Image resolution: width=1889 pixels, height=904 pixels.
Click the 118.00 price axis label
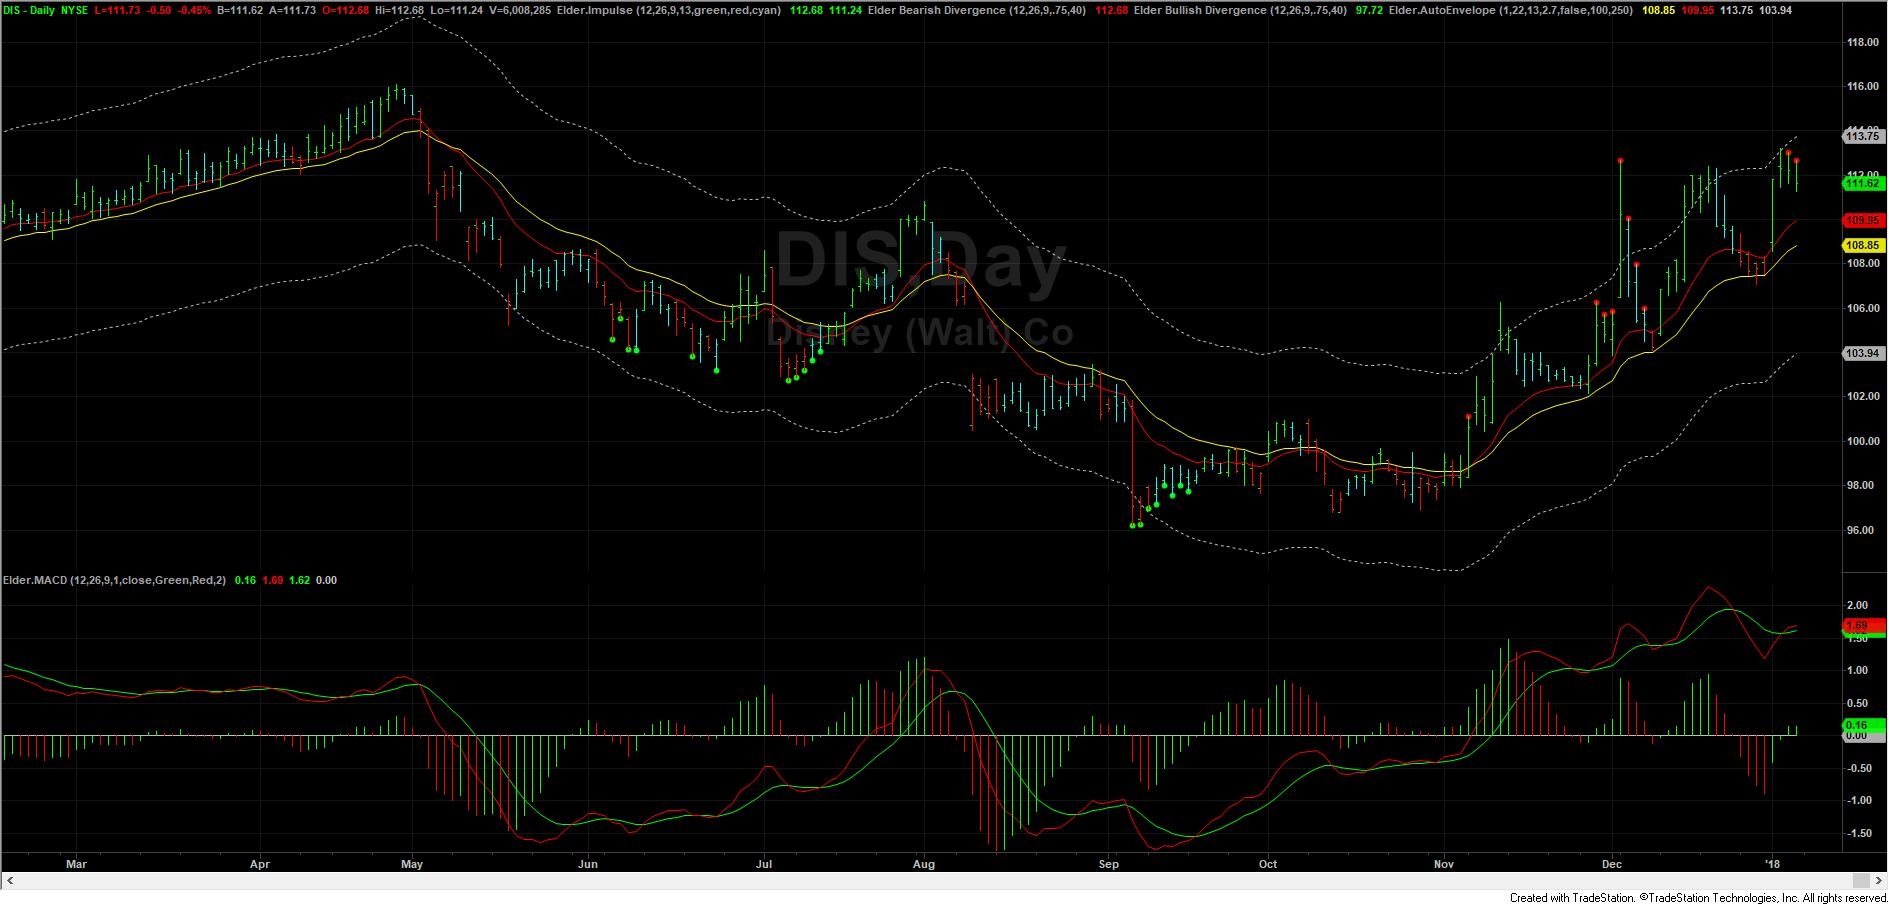1862,42
